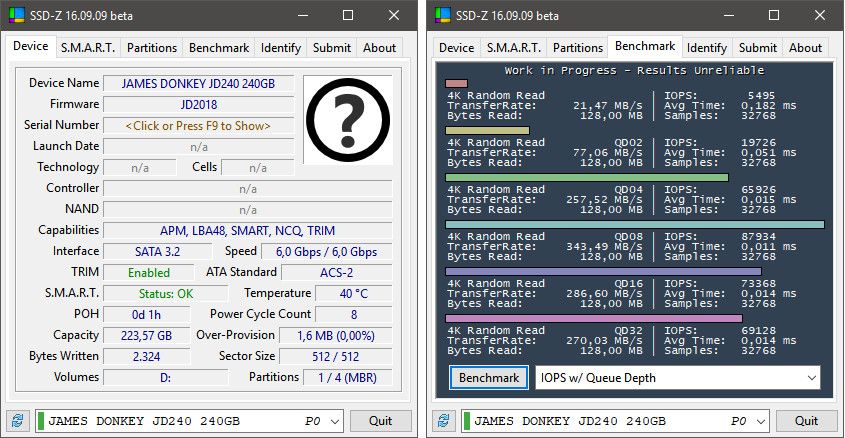Click the Partitions value 1 / 4 (MBR)
The height and width of the screenshot is (438, 845).
point(348,378)
